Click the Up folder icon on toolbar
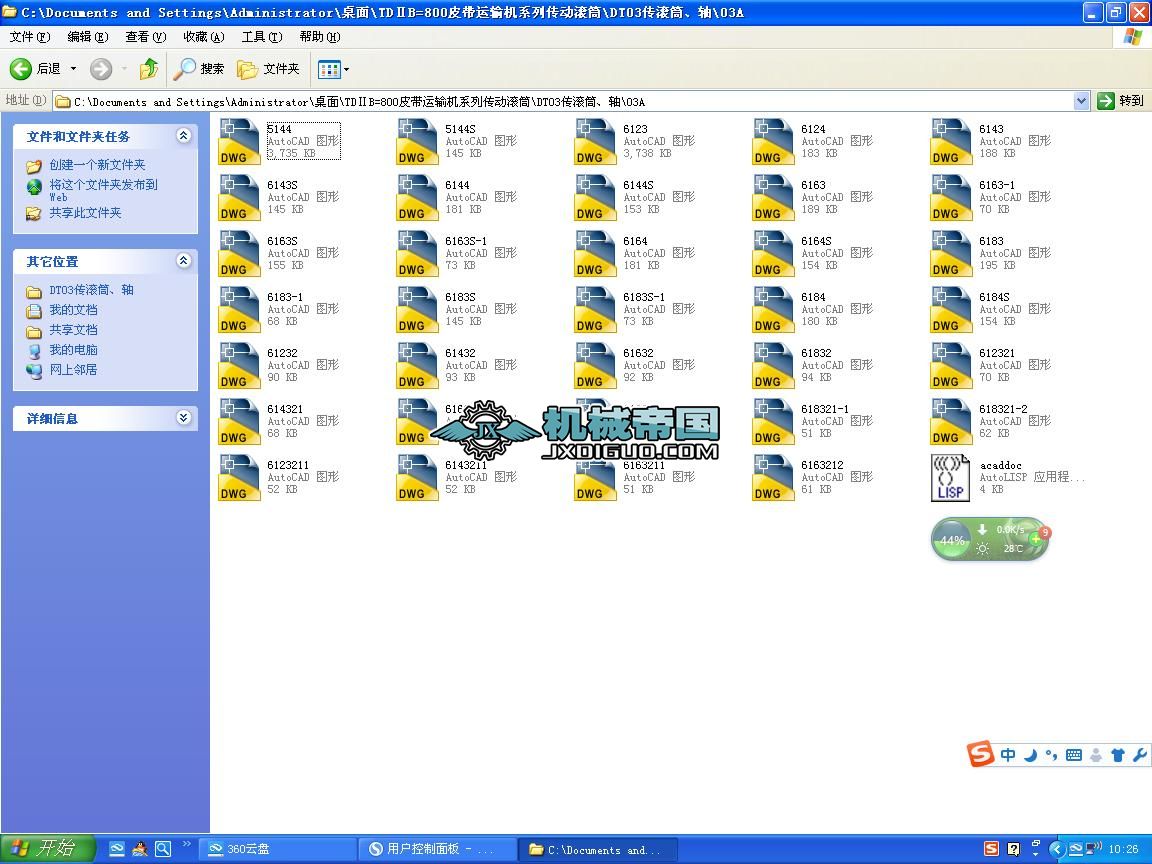Screen dimensions: 1152x864 [147, 70]
